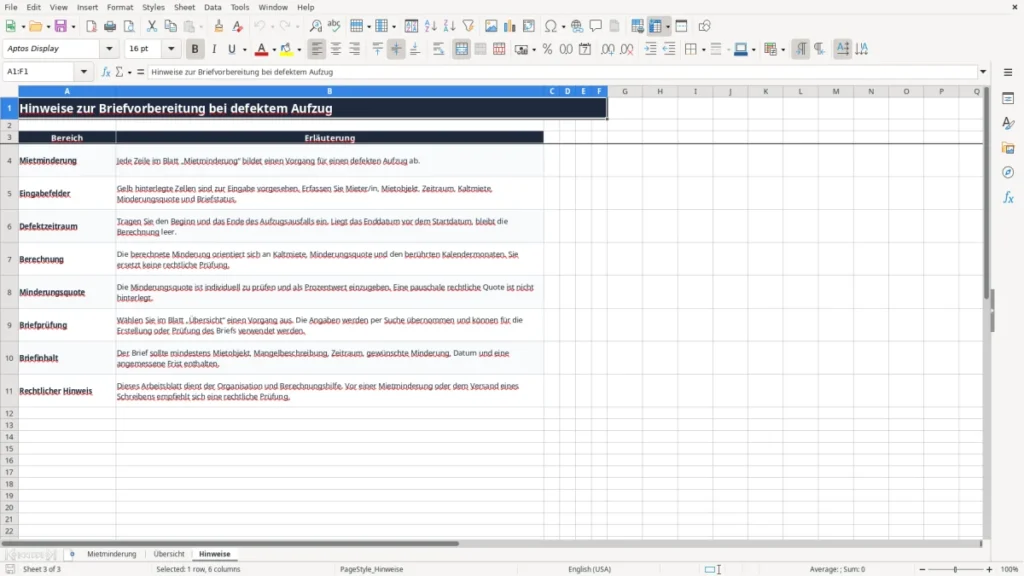Insert a hyperlink
Image resolution: width=1024 pixels, height=576 pixels.
click(x=577, y=26)
